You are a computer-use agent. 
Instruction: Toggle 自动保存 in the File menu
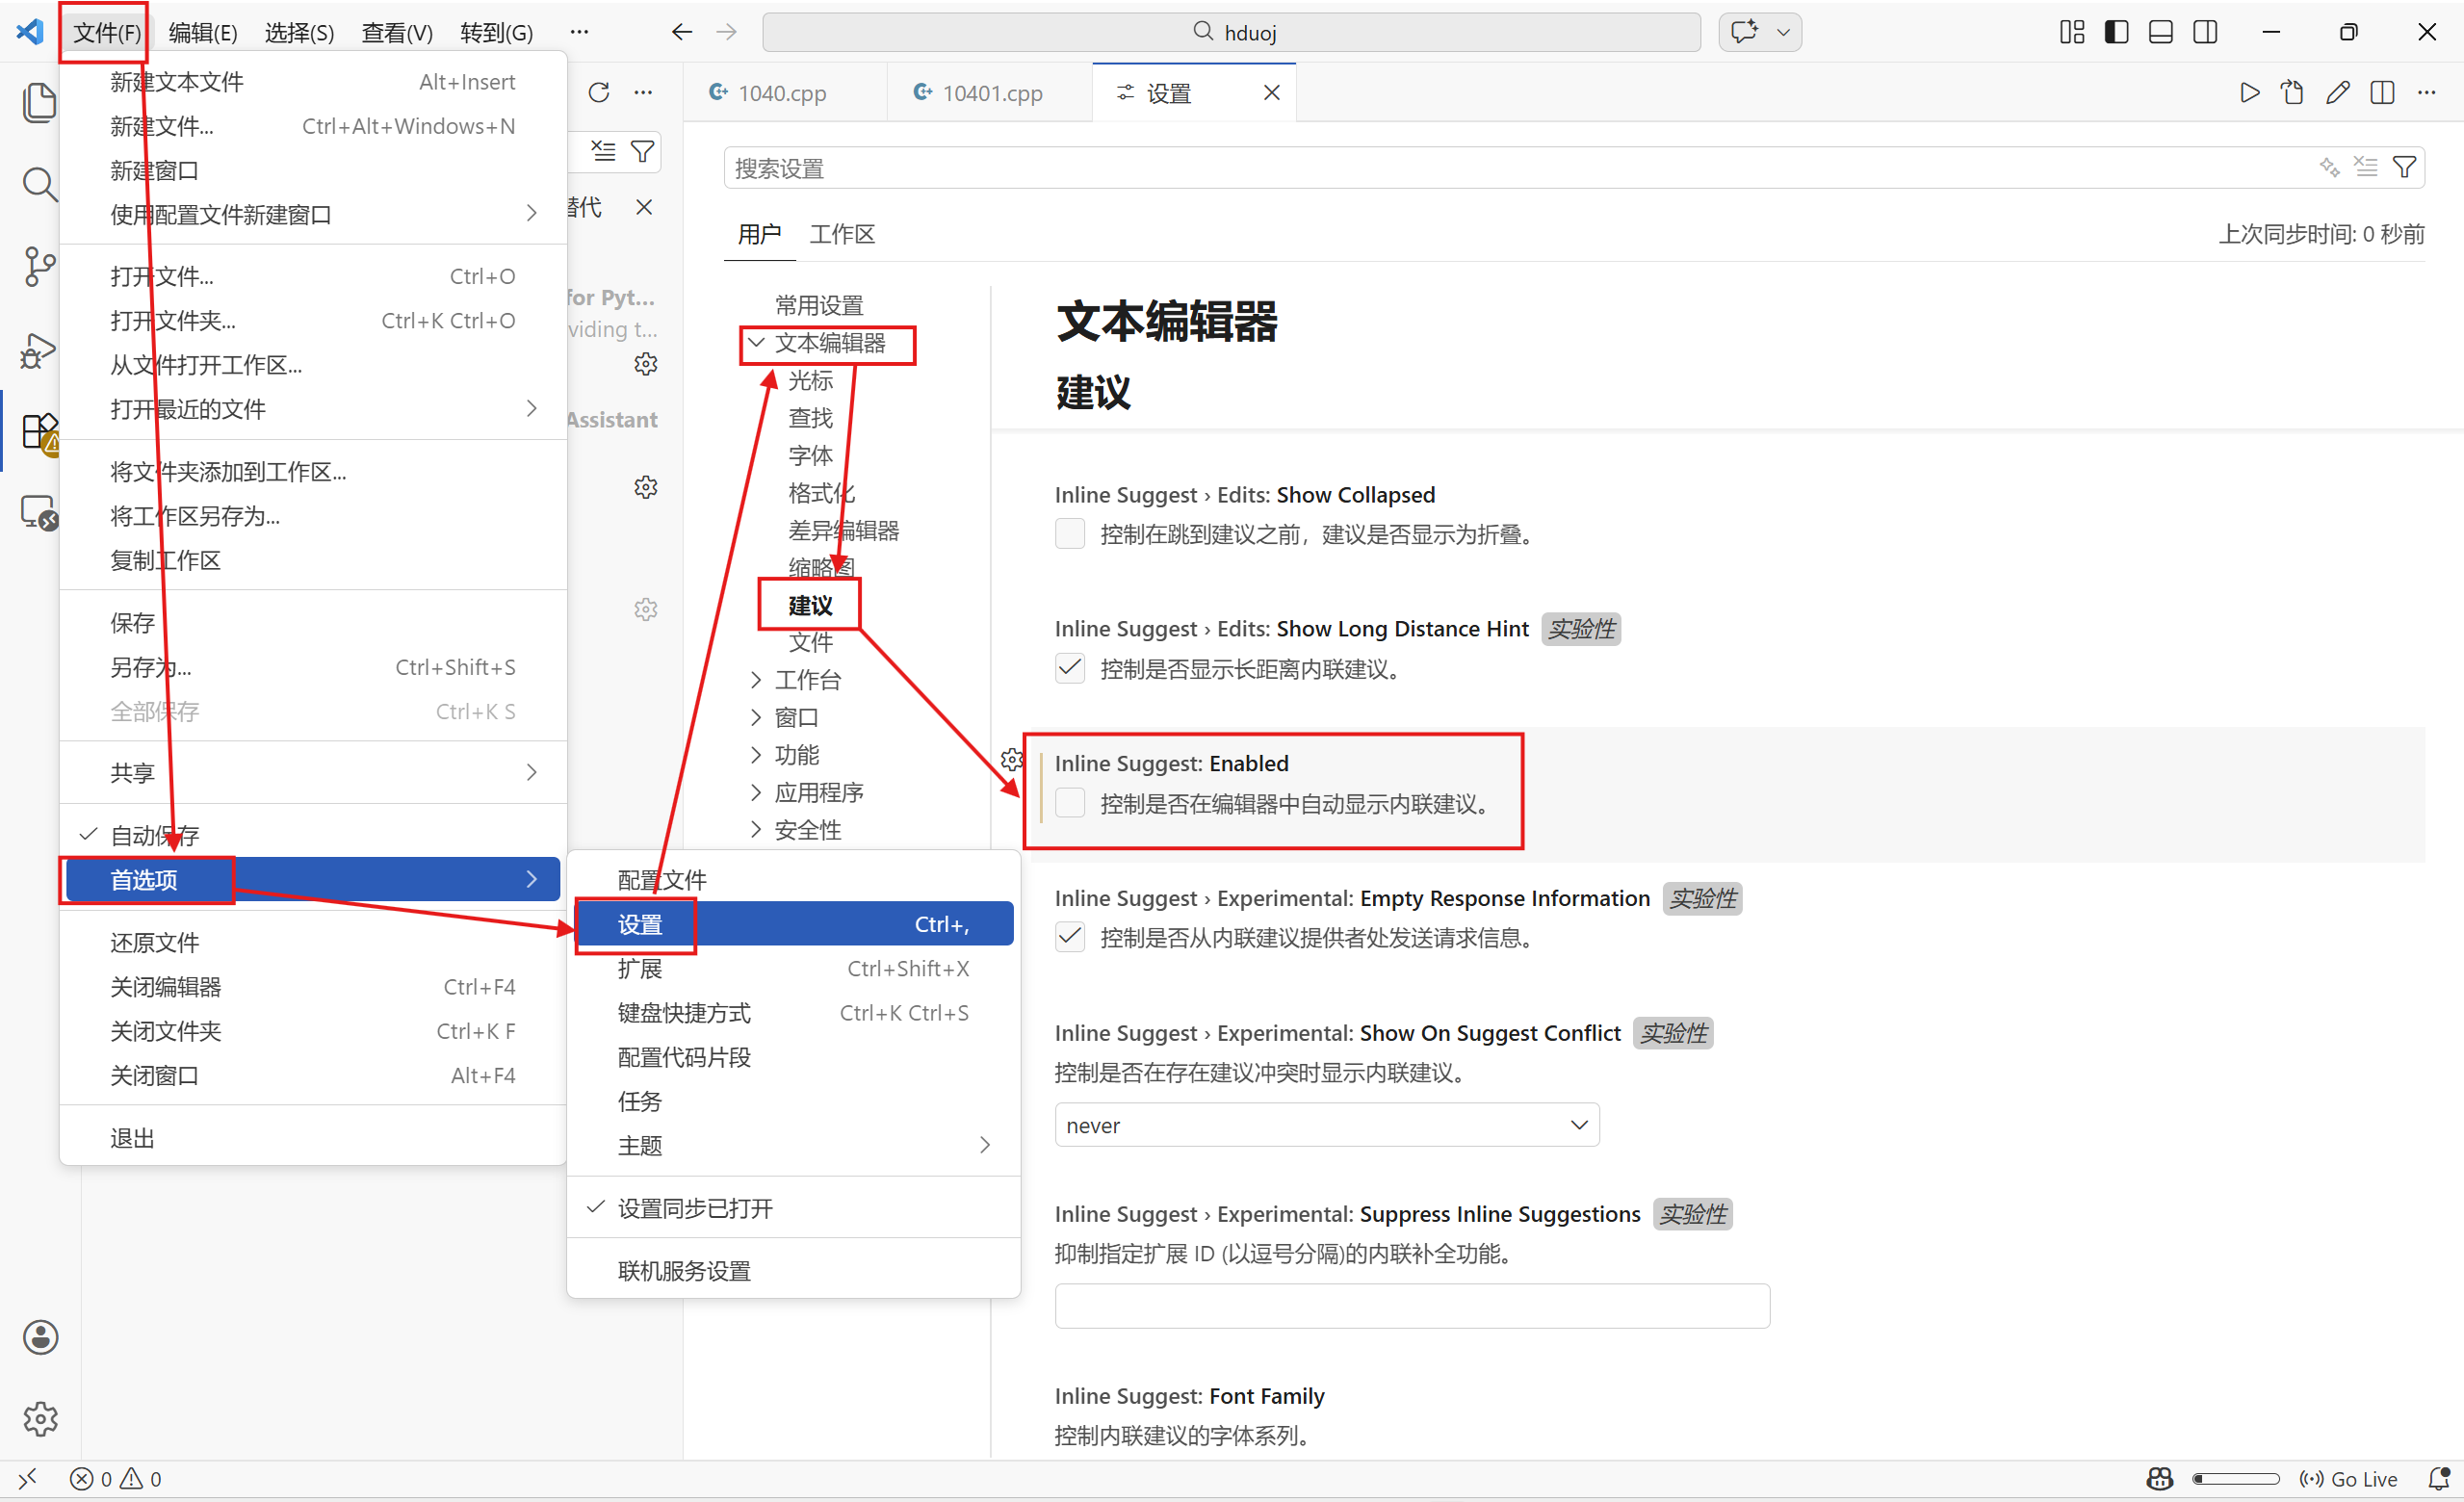[313, 834]
